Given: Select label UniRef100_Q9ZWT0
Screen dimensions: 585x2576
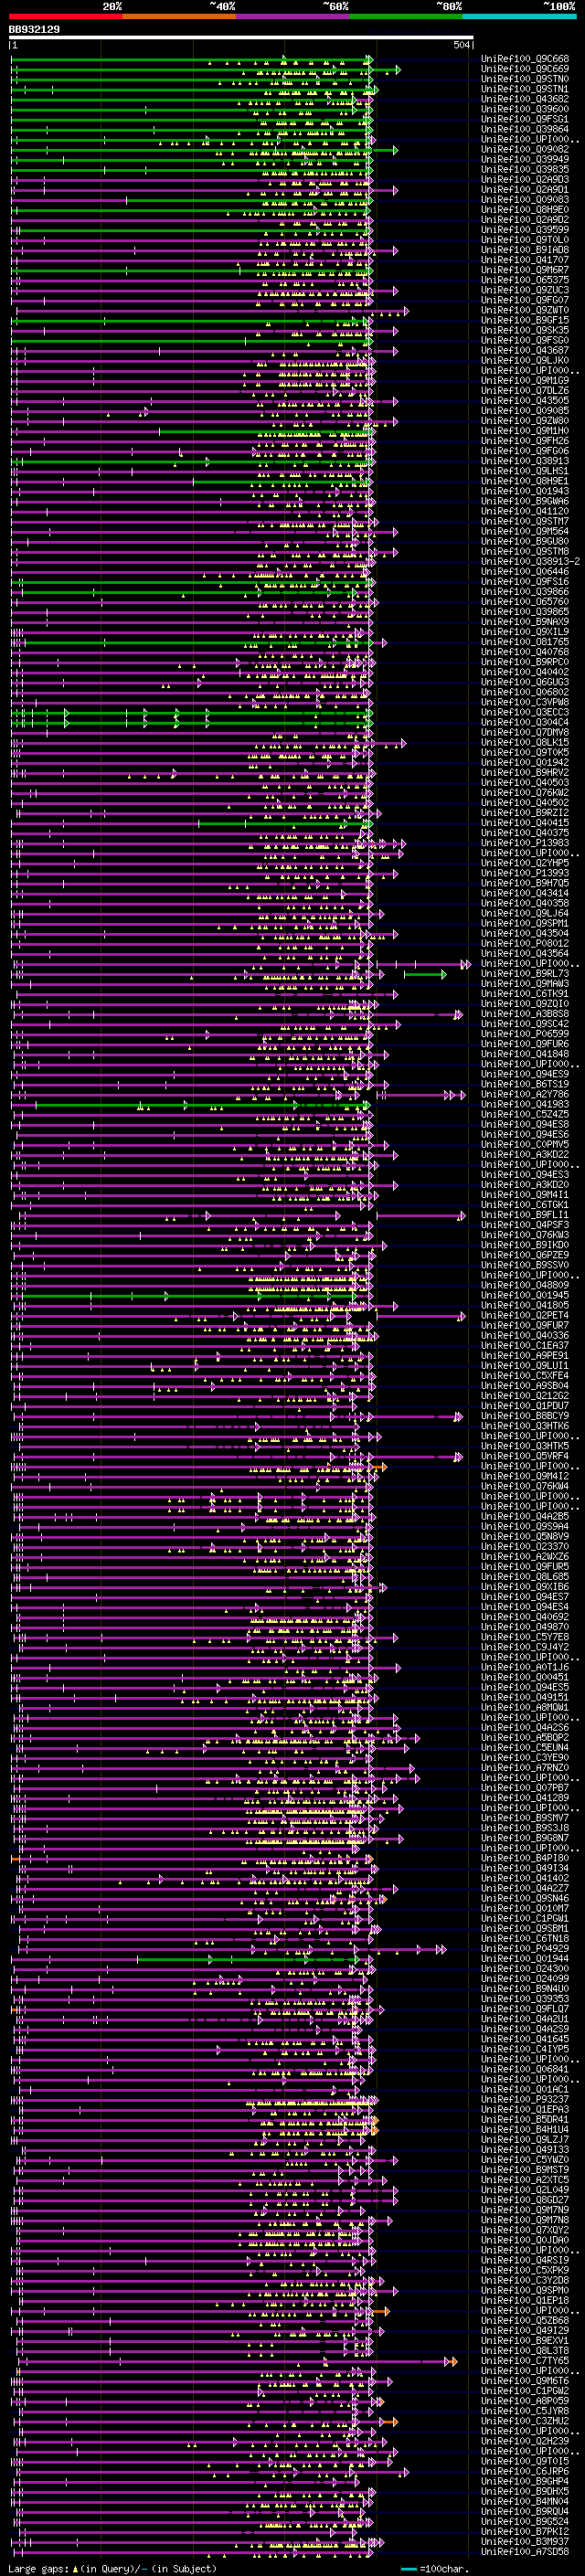Looking at the screenshot, I should 525,310.
